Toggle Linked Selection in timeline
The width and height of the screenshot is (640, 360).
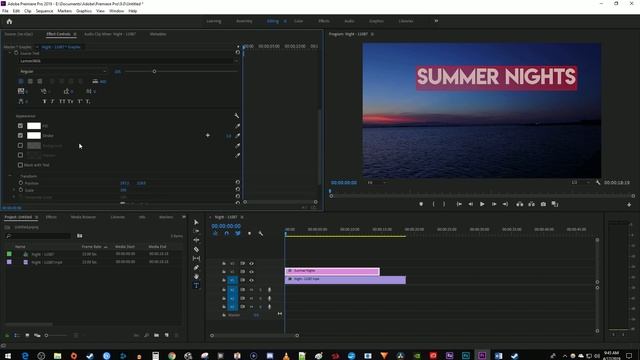(238, 233)
